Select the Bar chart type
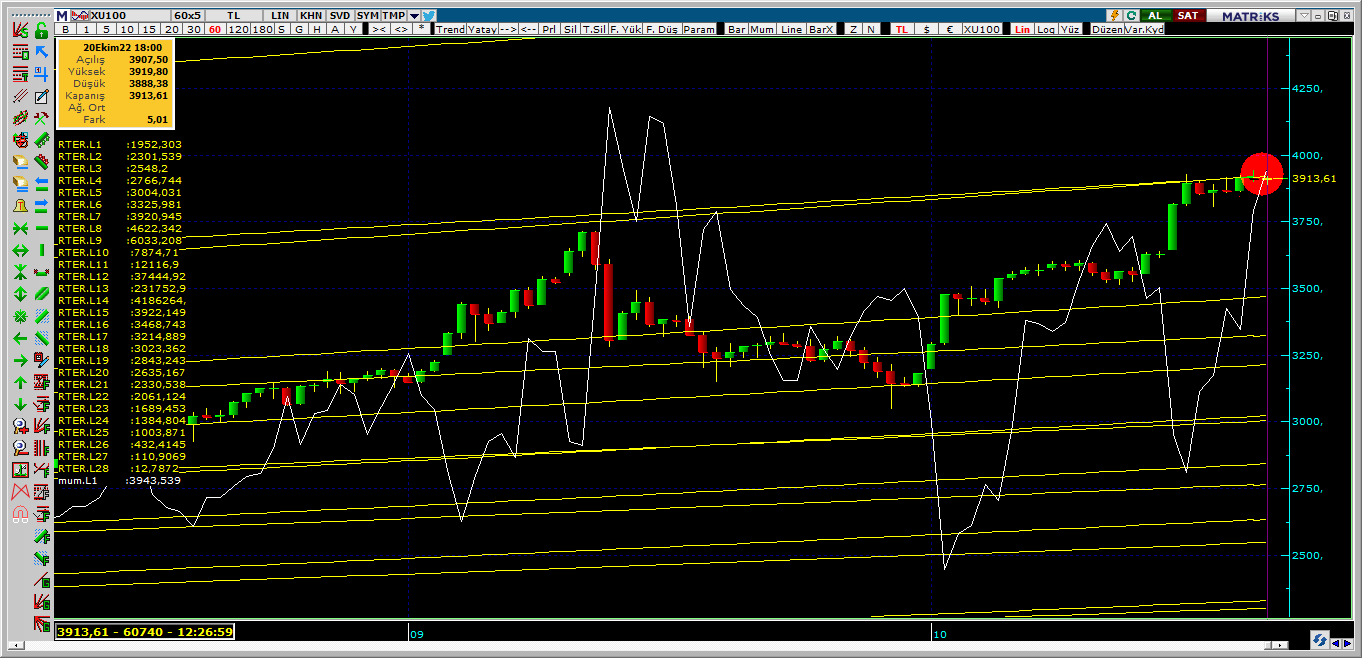The image size is (1362, 658). point(737,30)
